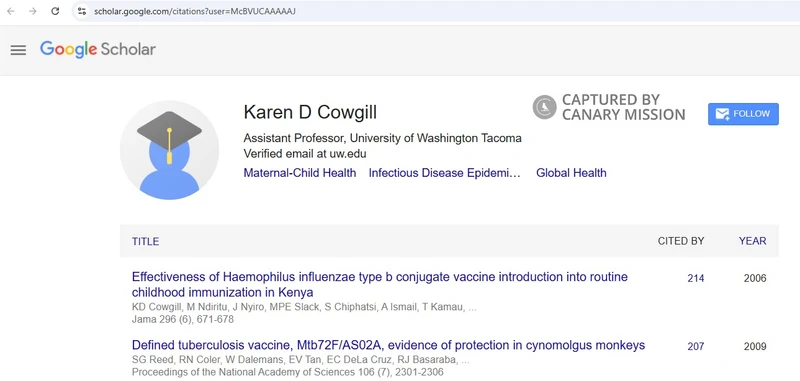Select the year 2006 cell
This screenshot has height=381, width=800.
pos(755,278)
